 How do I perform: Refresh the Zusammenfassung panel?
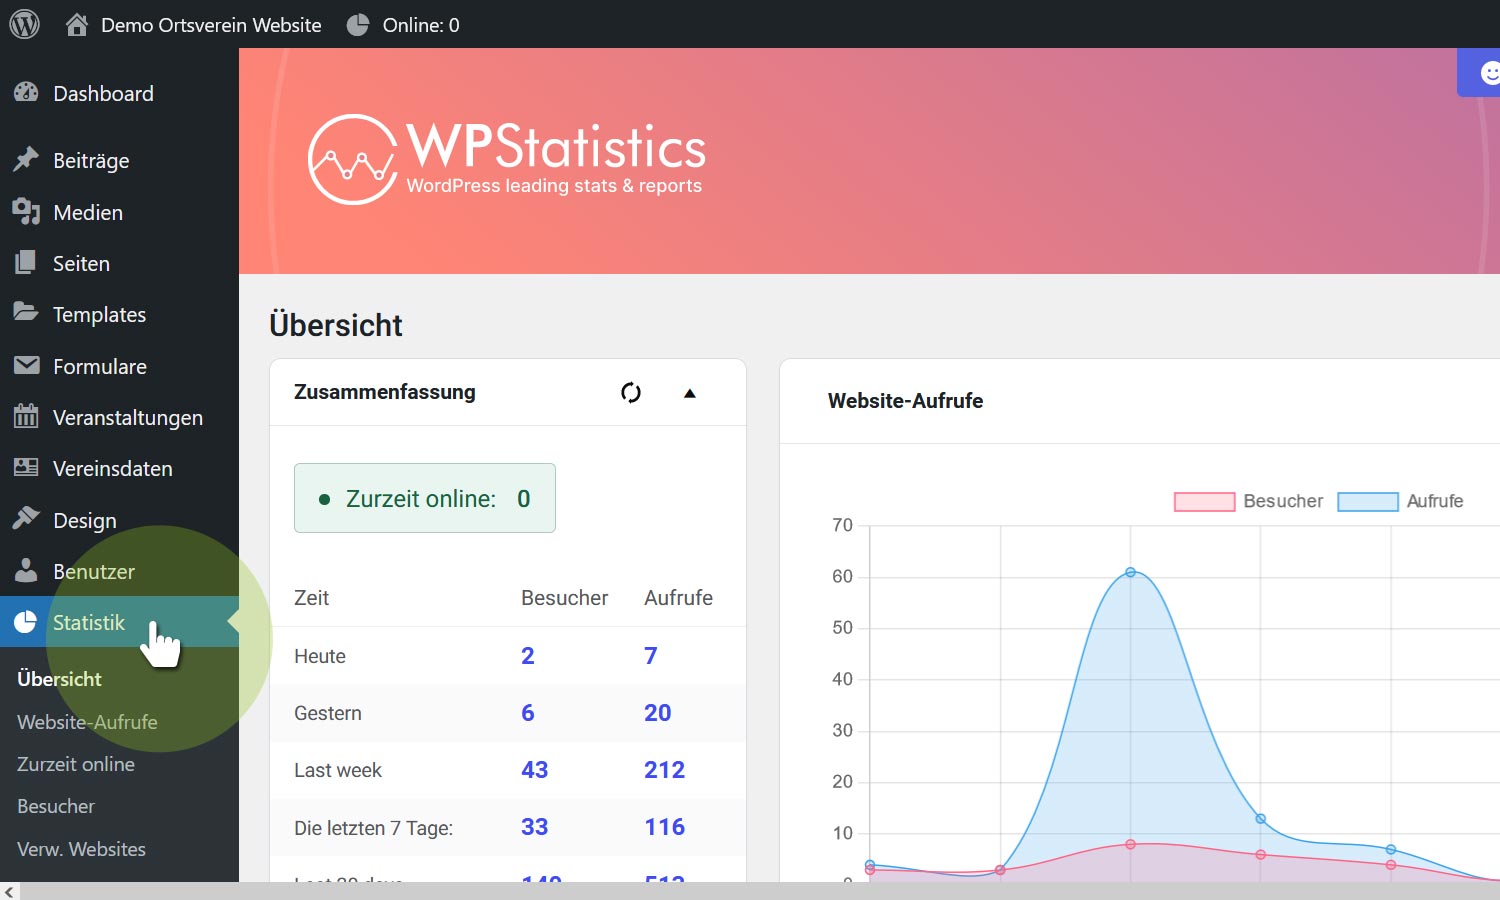tap(631, 392)
